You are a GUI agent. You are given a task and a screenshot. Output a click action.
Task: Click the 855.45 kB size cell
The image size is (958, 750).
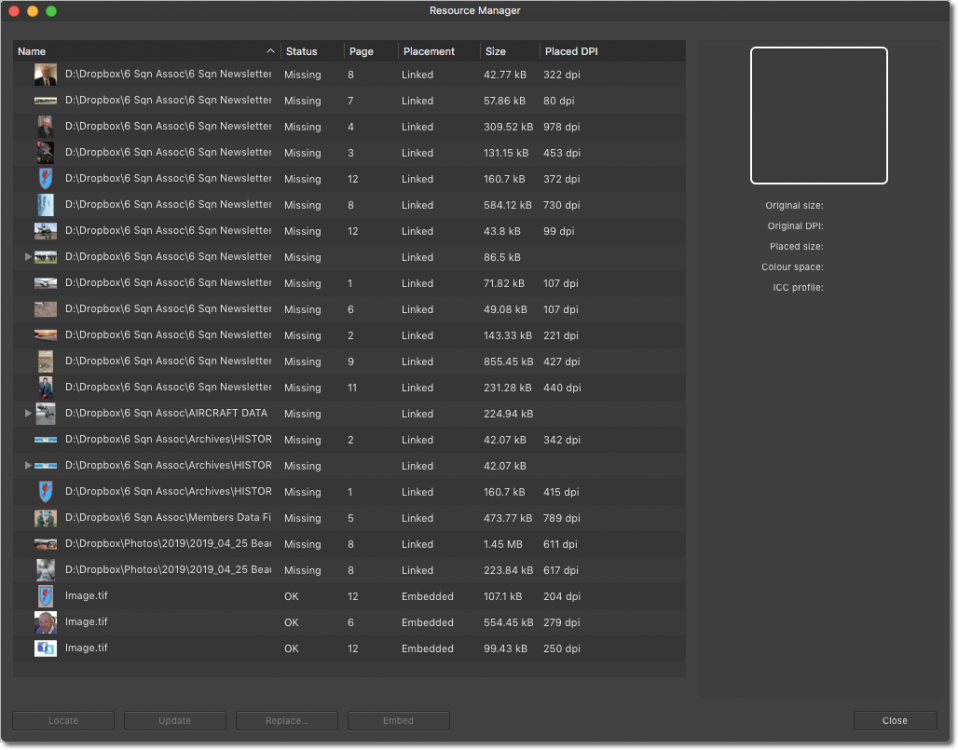508,362
